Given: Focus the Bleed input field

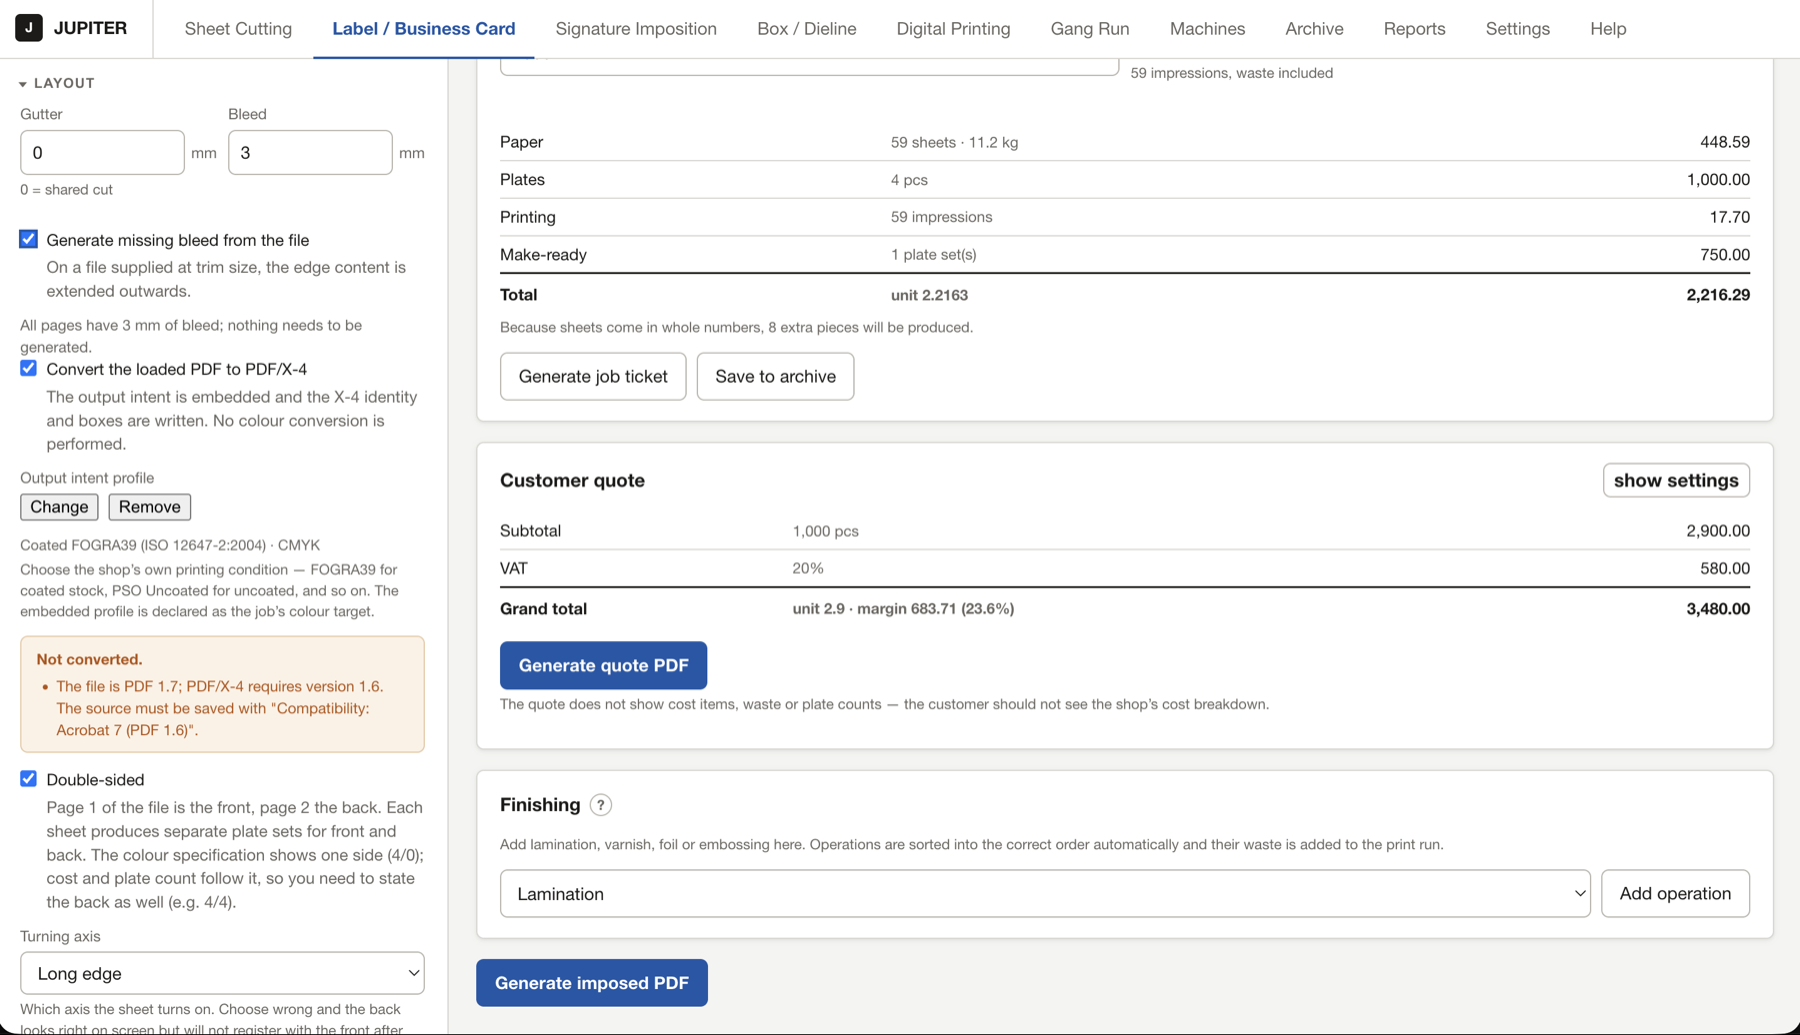Looking at the screenshot, I should click(x=310, y=152).
